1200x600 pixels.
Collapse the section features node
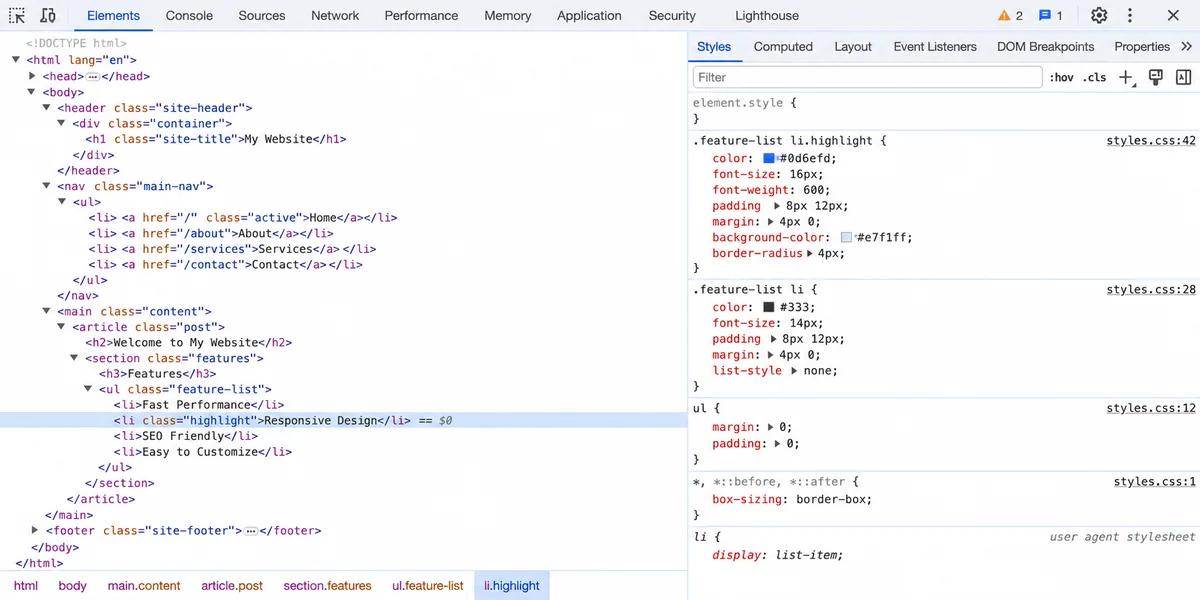[75, 358]
